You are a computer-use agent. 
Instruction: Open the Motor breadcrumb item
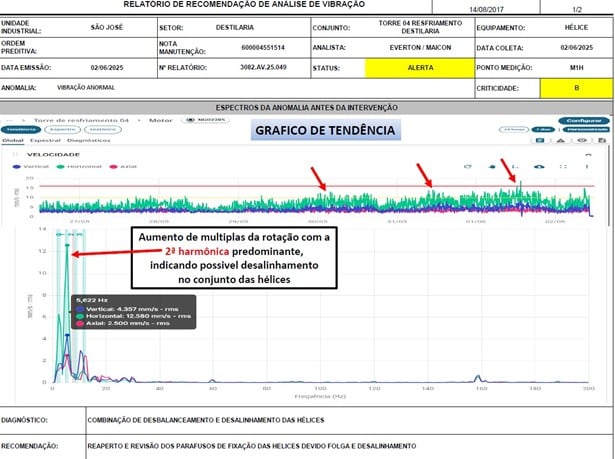[x=162, y=119]
